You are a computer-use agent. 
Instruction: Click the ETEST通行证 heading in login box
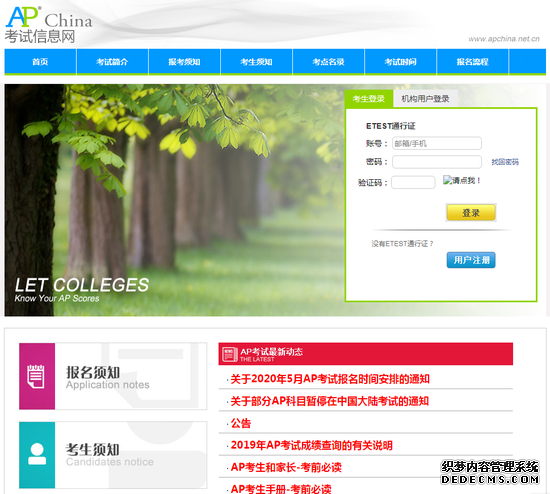coord(390,126)
